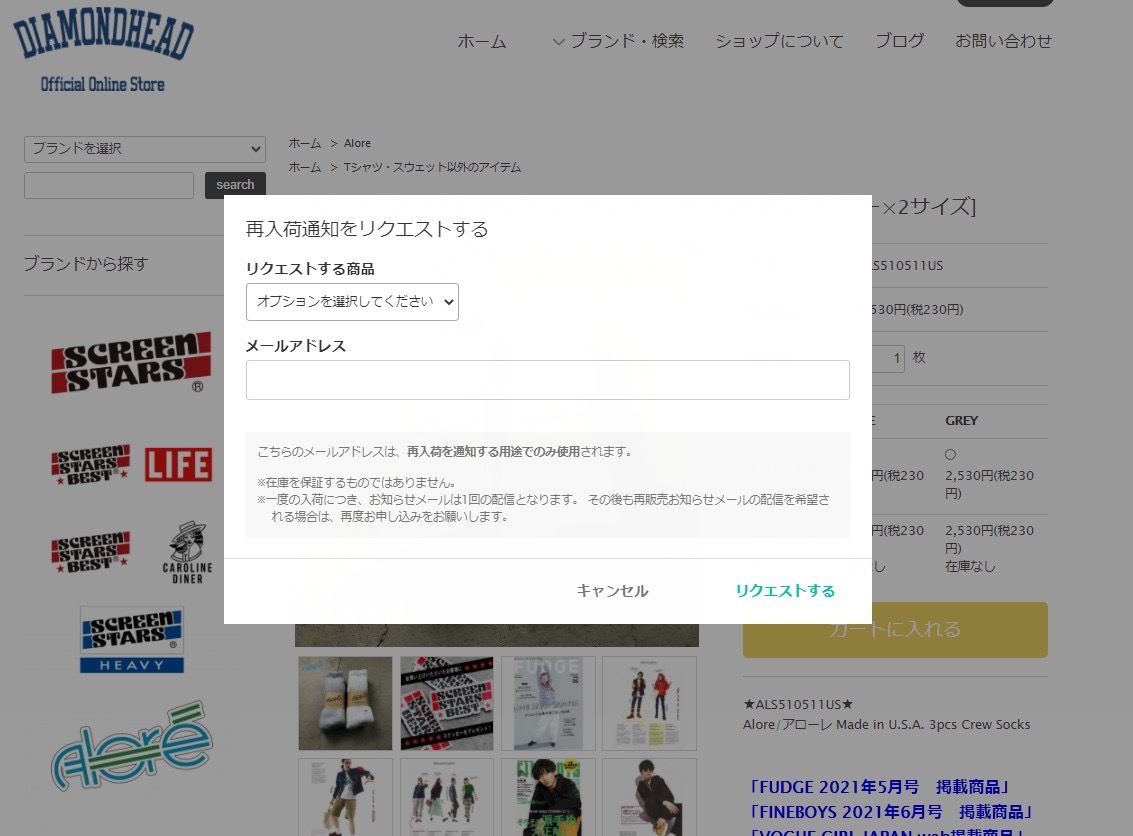
Task: View the green magazine cover thumbnail
Action: click(548, 797)
